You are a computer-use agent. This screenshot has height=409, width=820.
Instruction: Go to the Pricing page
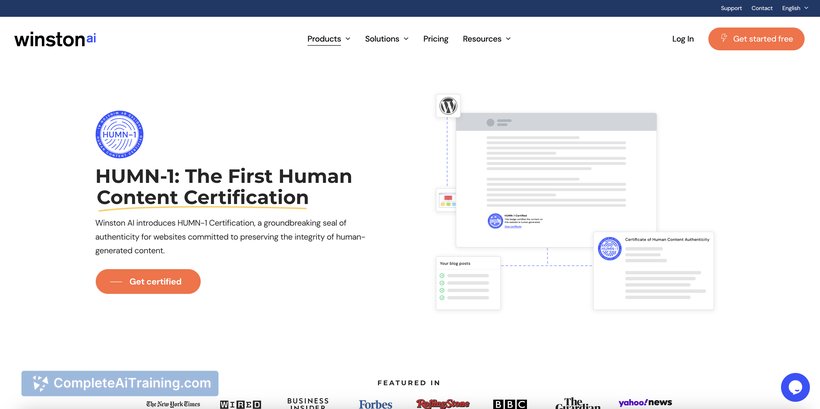pos(436,39)
